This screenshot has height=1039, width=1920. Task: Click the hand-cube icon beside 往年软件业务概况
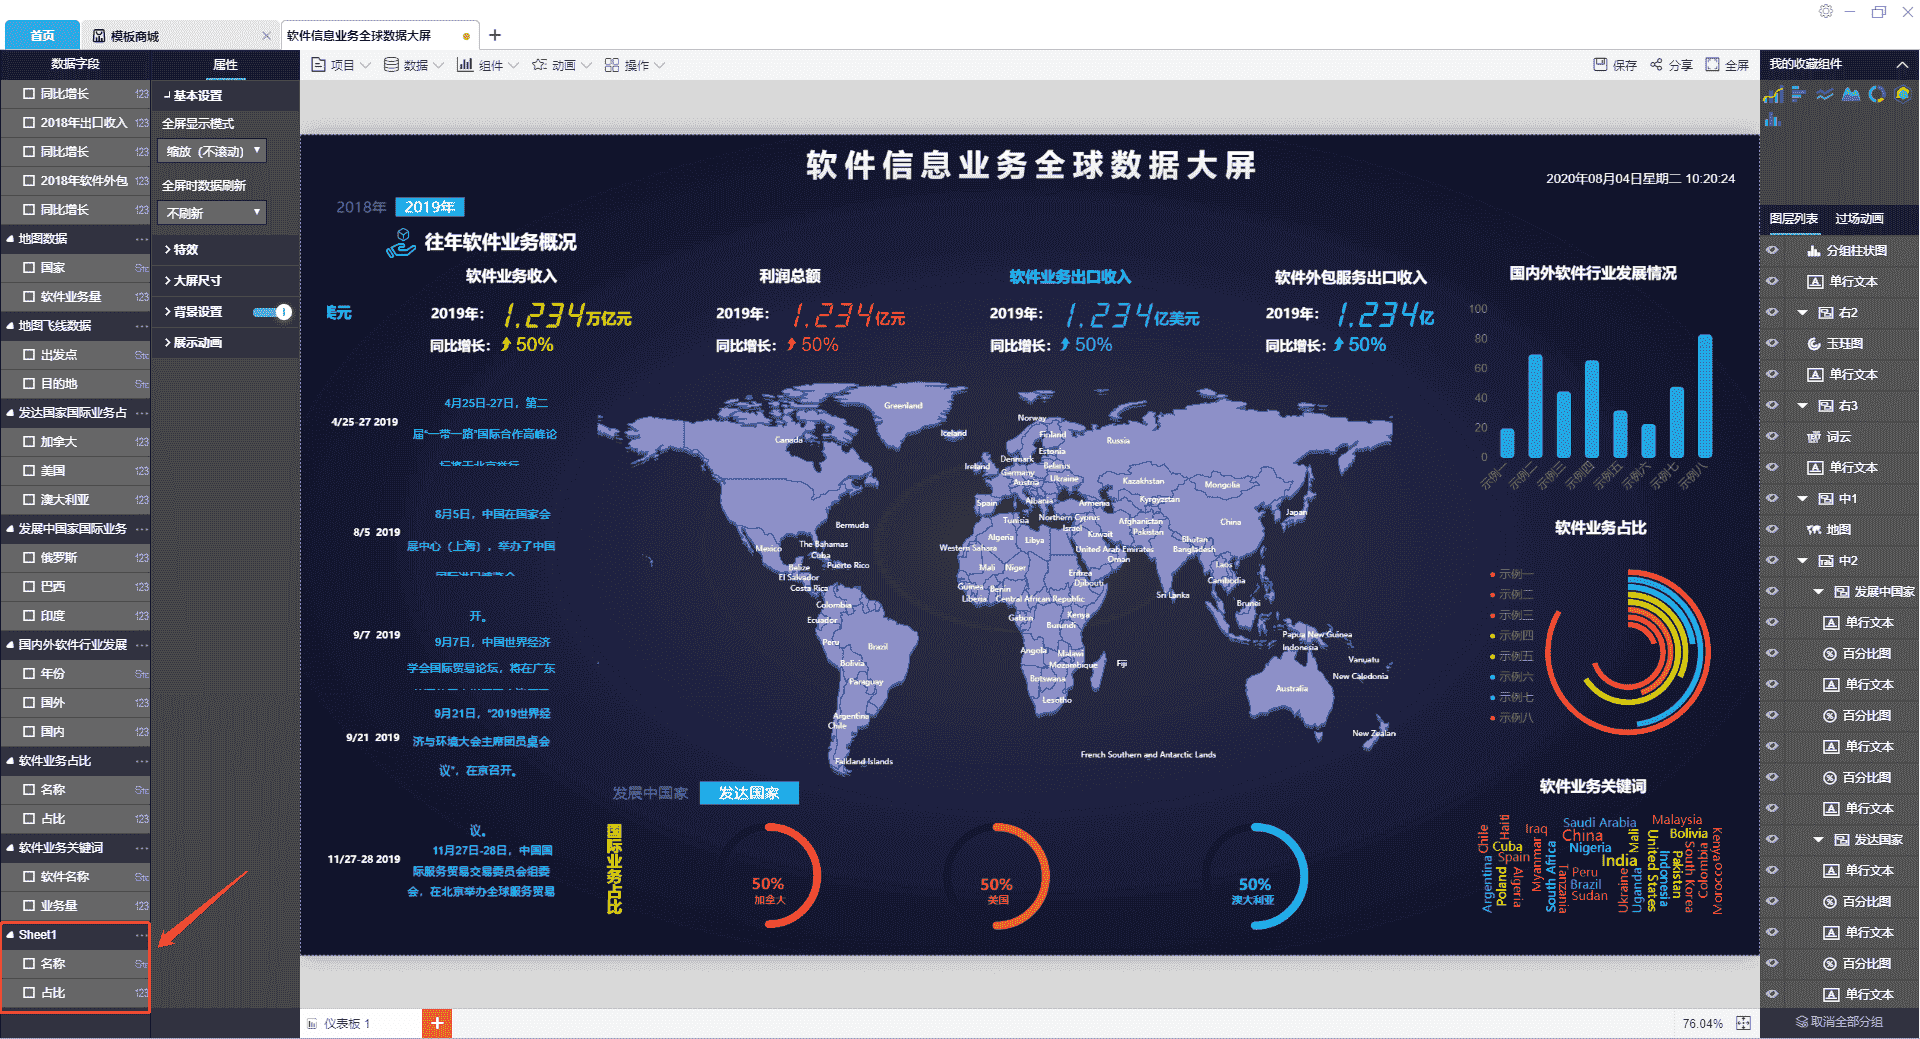click(401, 242)
